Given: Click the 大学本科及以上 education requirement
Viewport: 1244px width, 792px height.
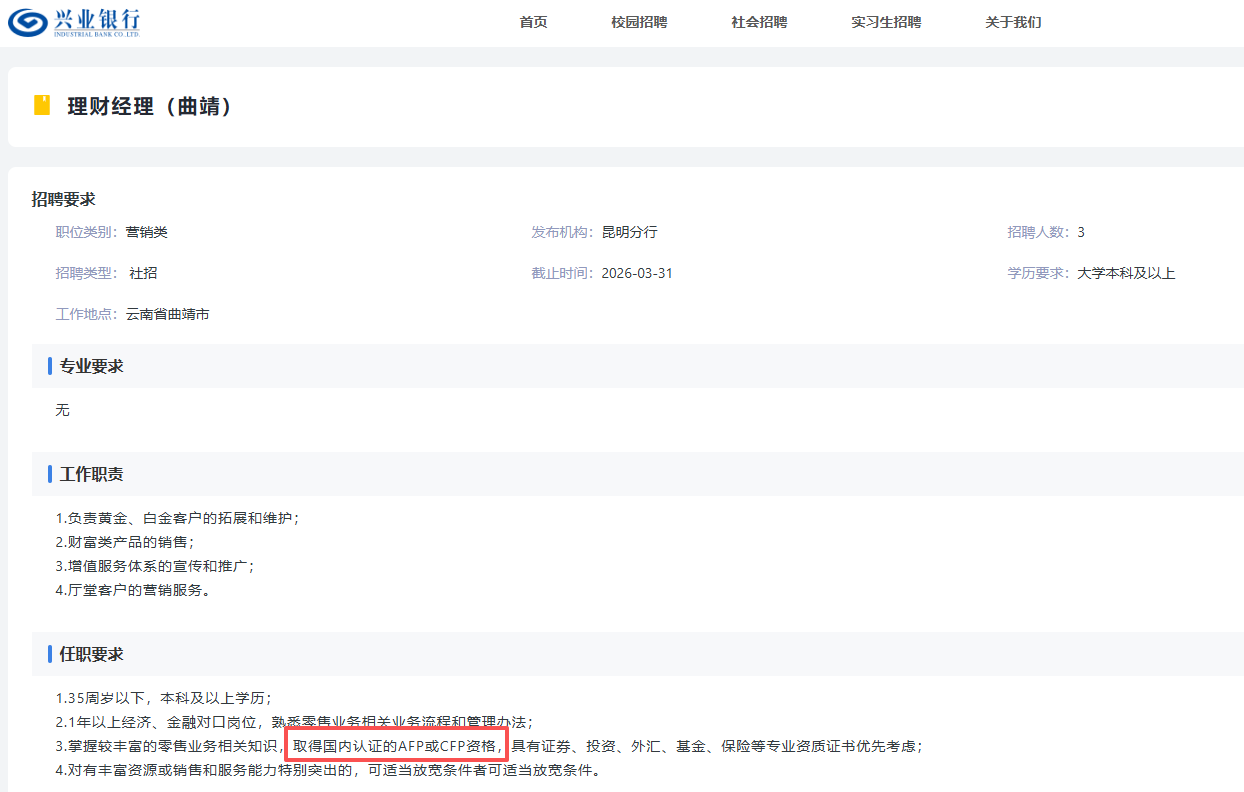Looking at the screenshot, I should point(1126,273).
